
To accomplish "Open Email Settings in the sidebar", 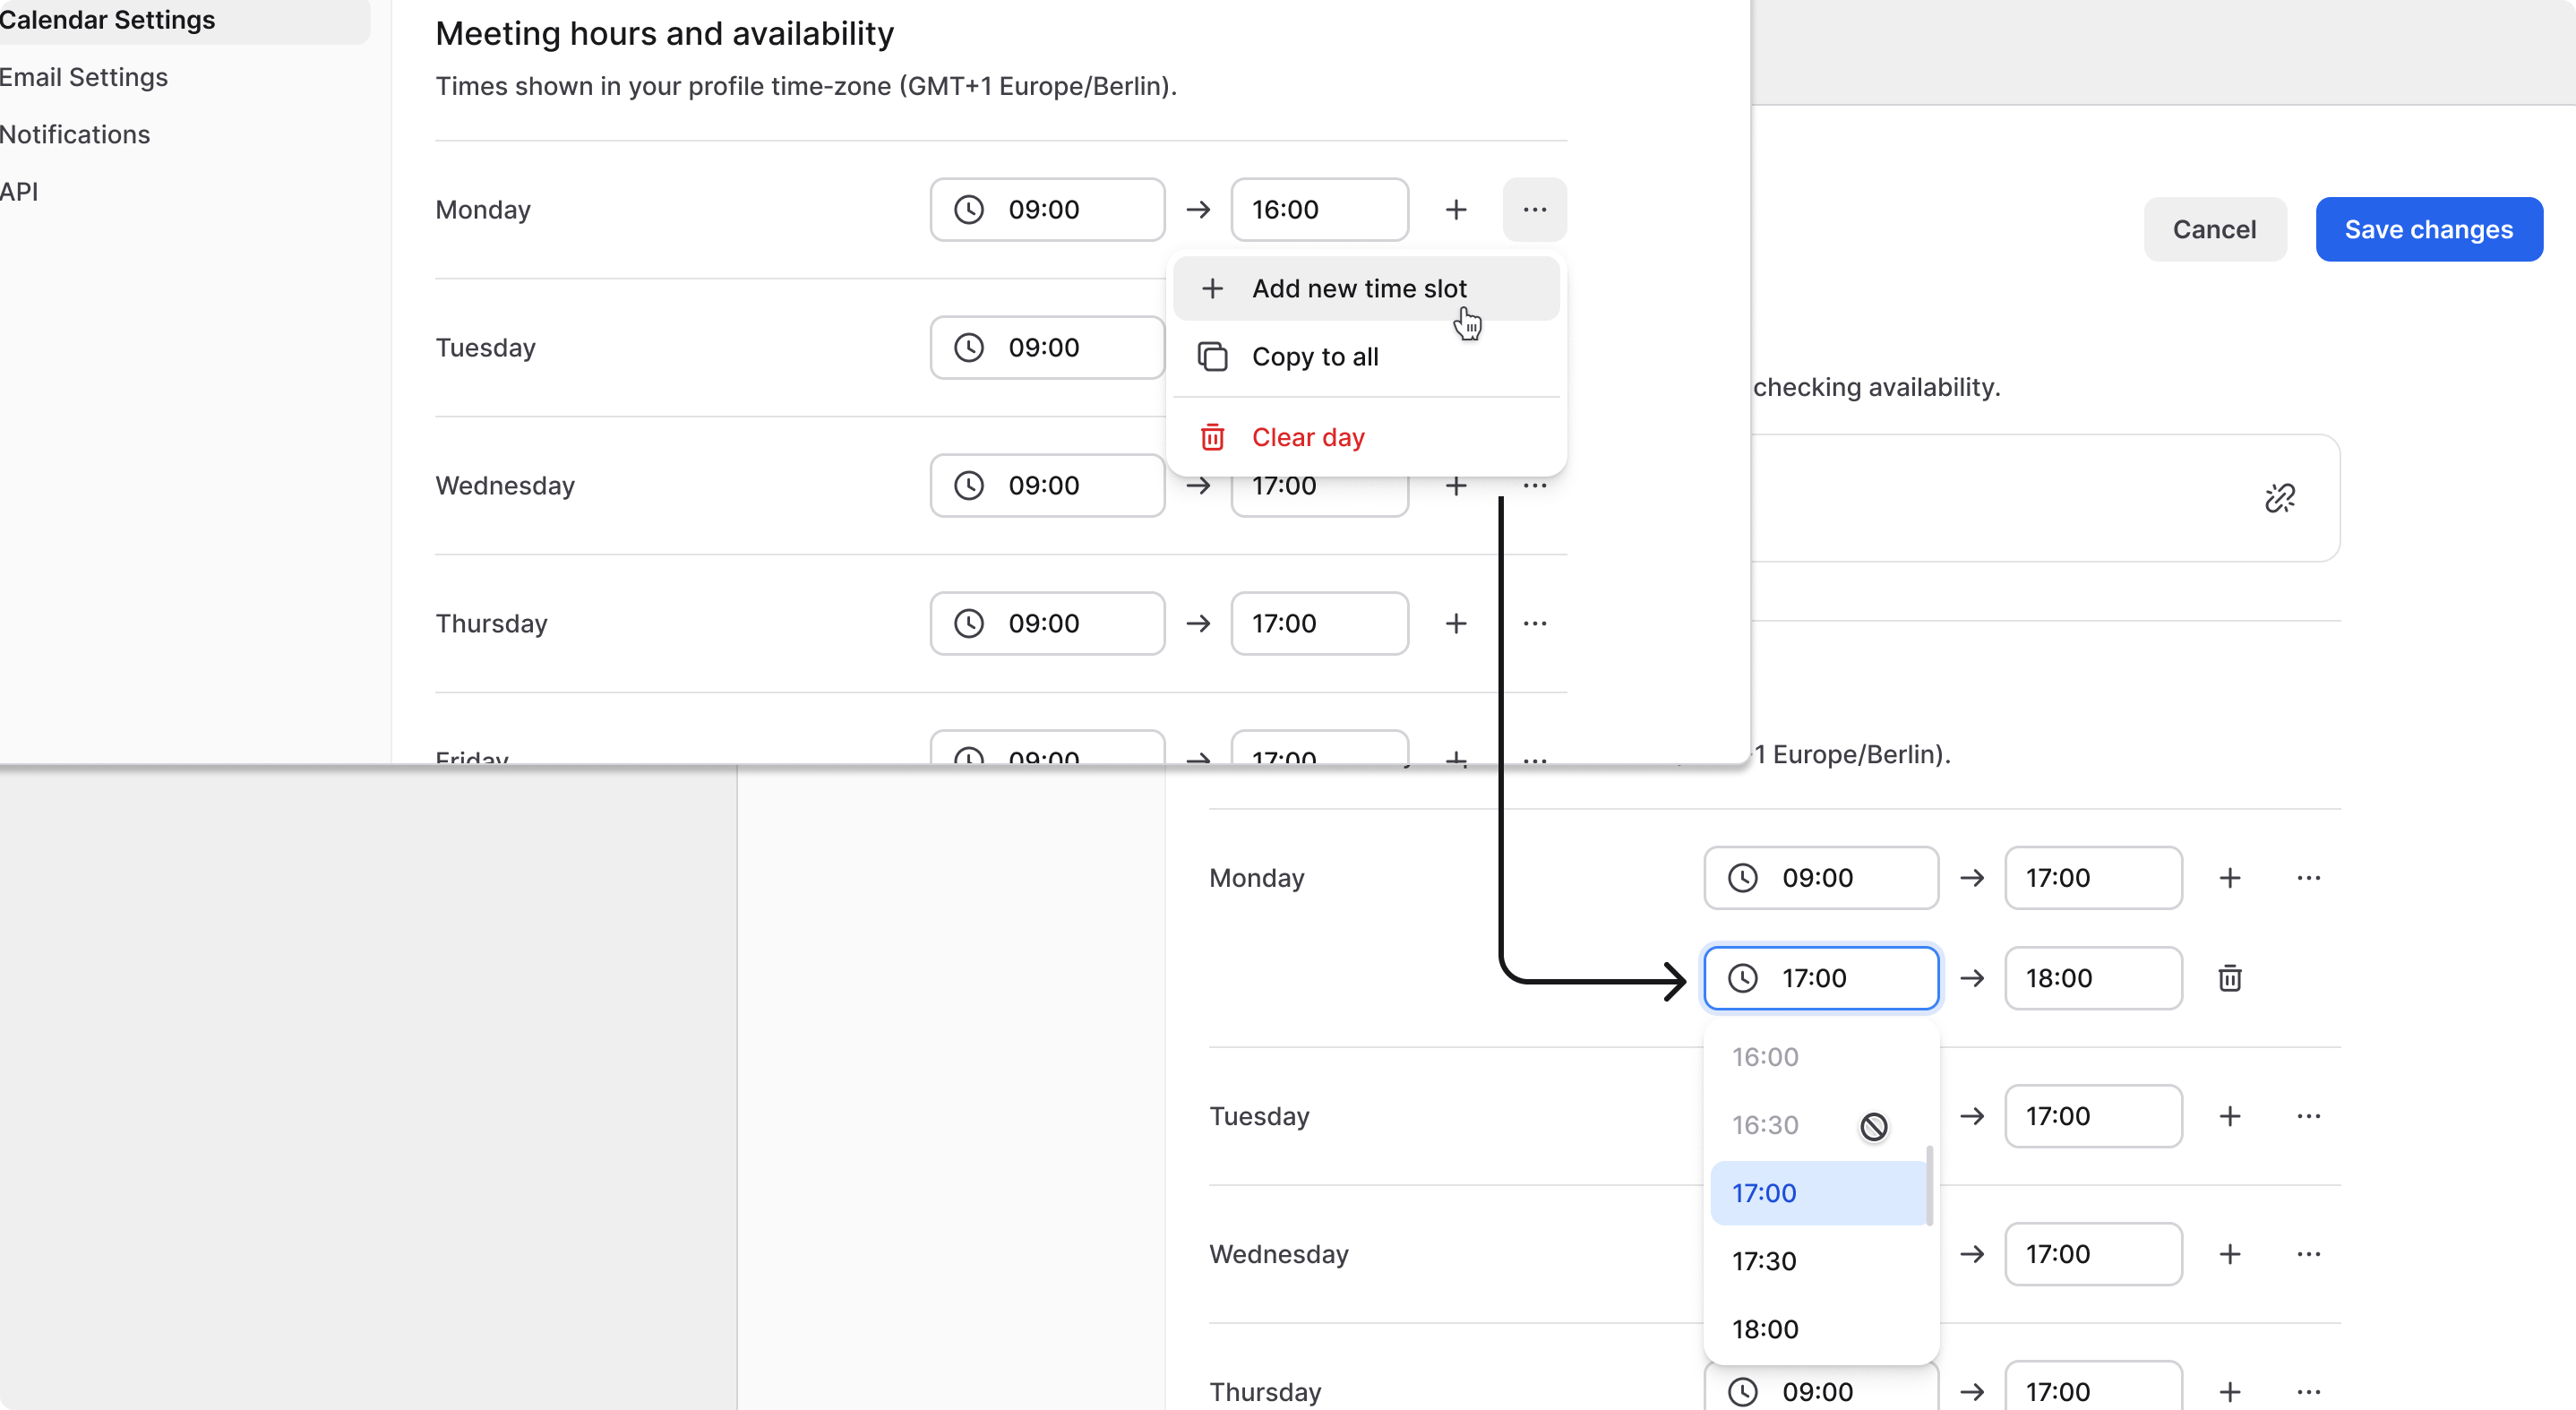I will (84, 77).
